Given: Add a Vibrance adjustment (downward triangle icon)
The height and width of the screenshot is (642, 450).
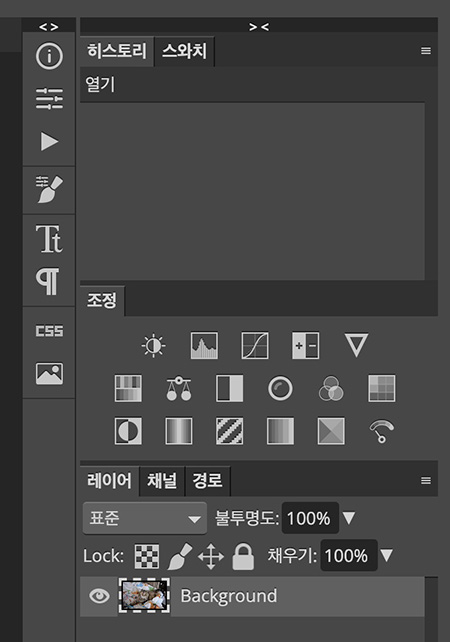Looking at the screenshot, I should (x=356, y=345).
